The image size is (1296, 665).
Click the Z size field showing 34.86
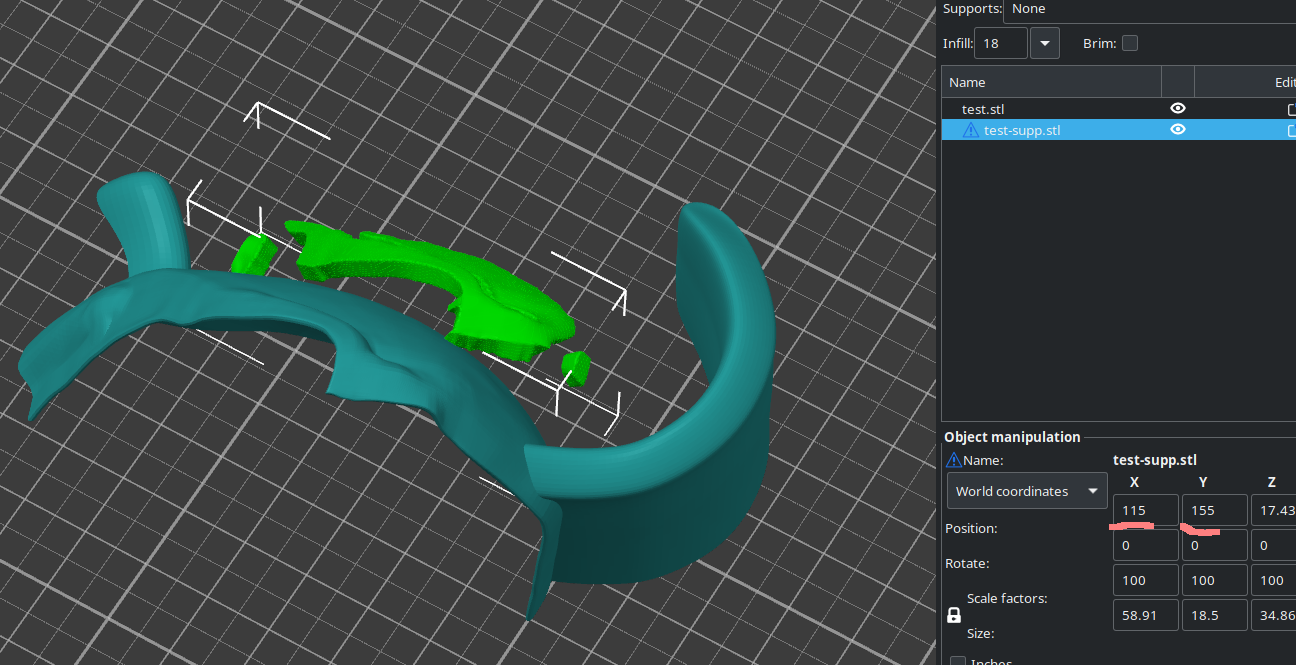(x=1273, y=615)
